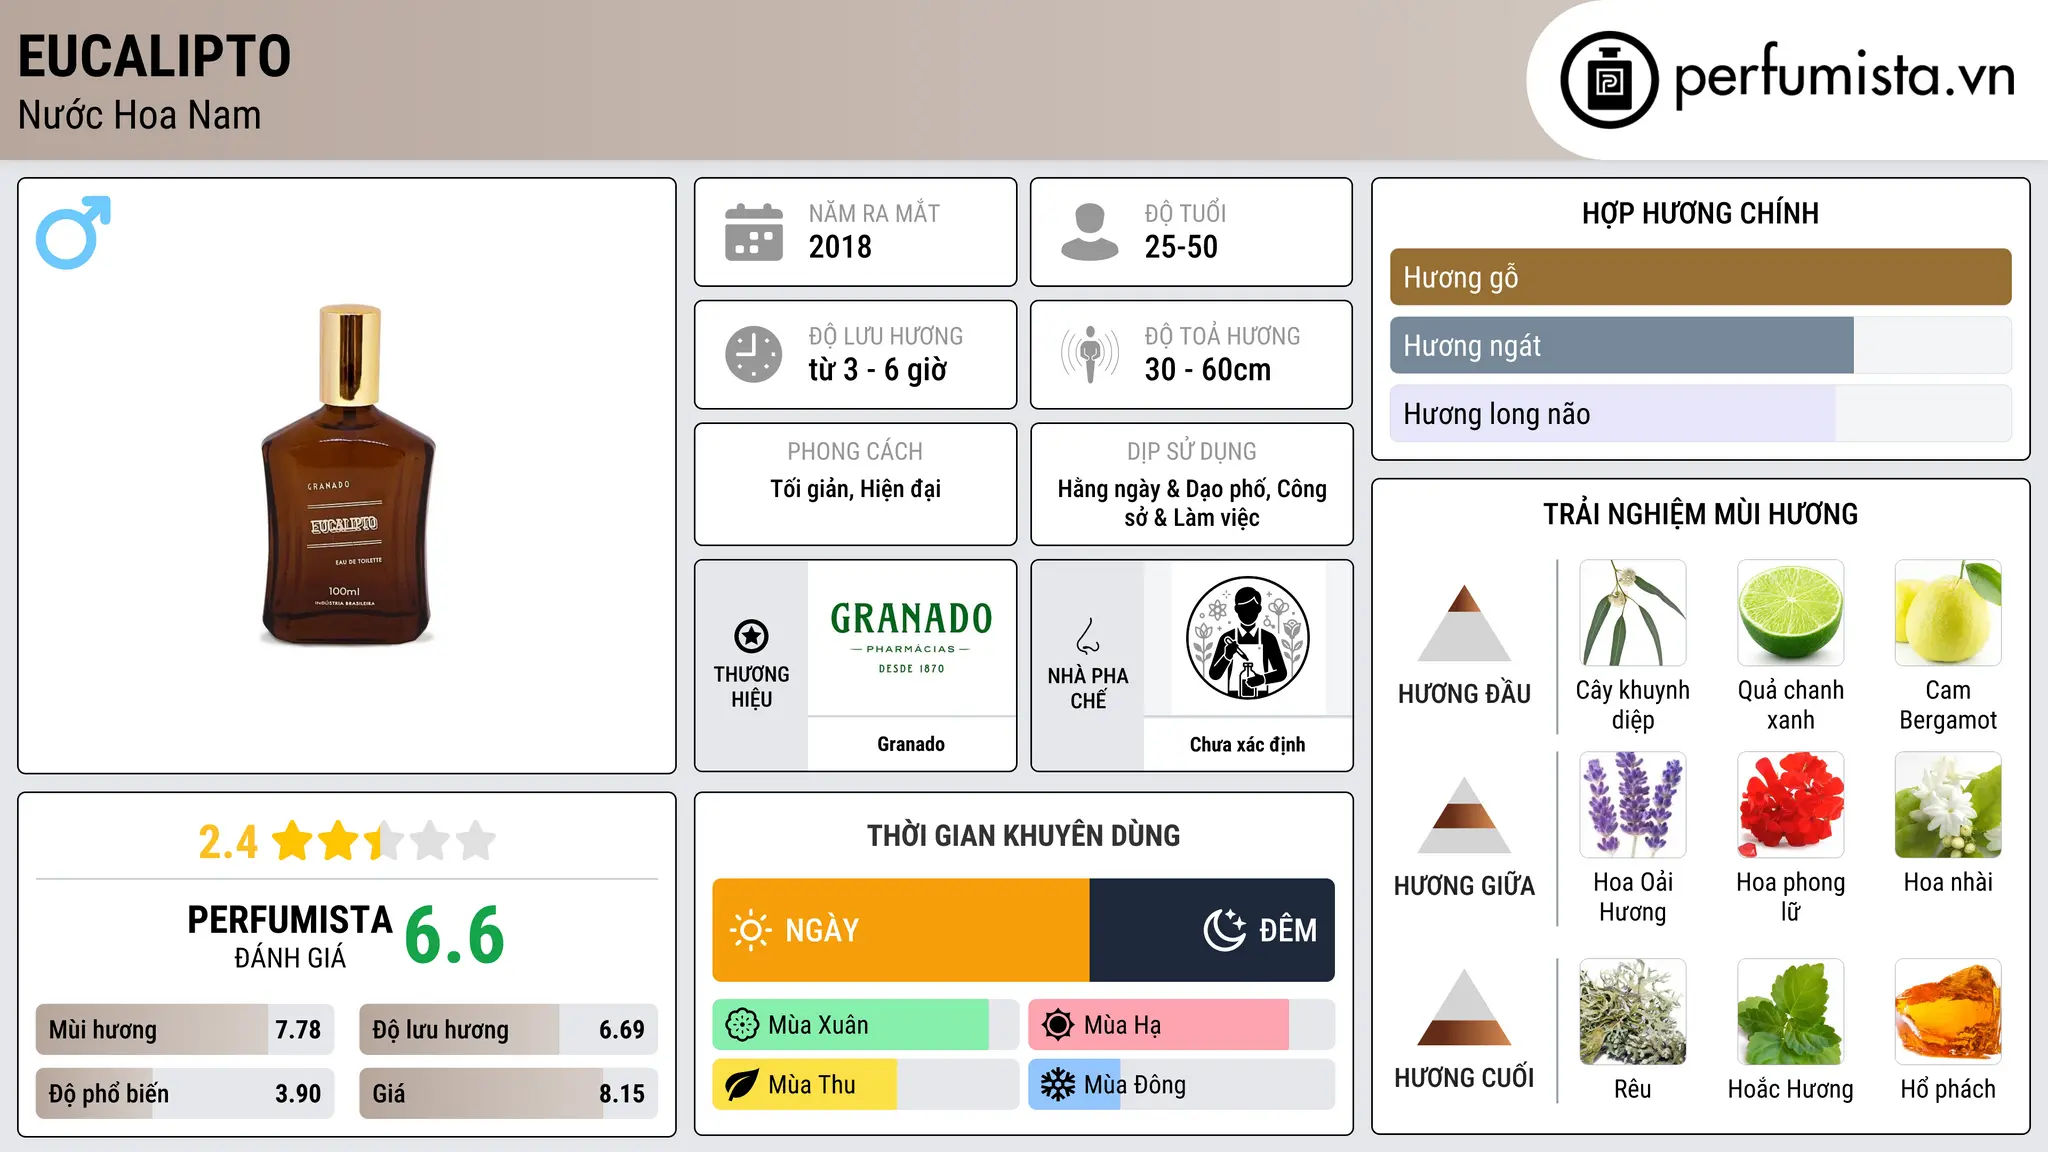Click the orange Ngày usage bar
The width and height of the screenshot is (2048, 1152).
[901, 930]
